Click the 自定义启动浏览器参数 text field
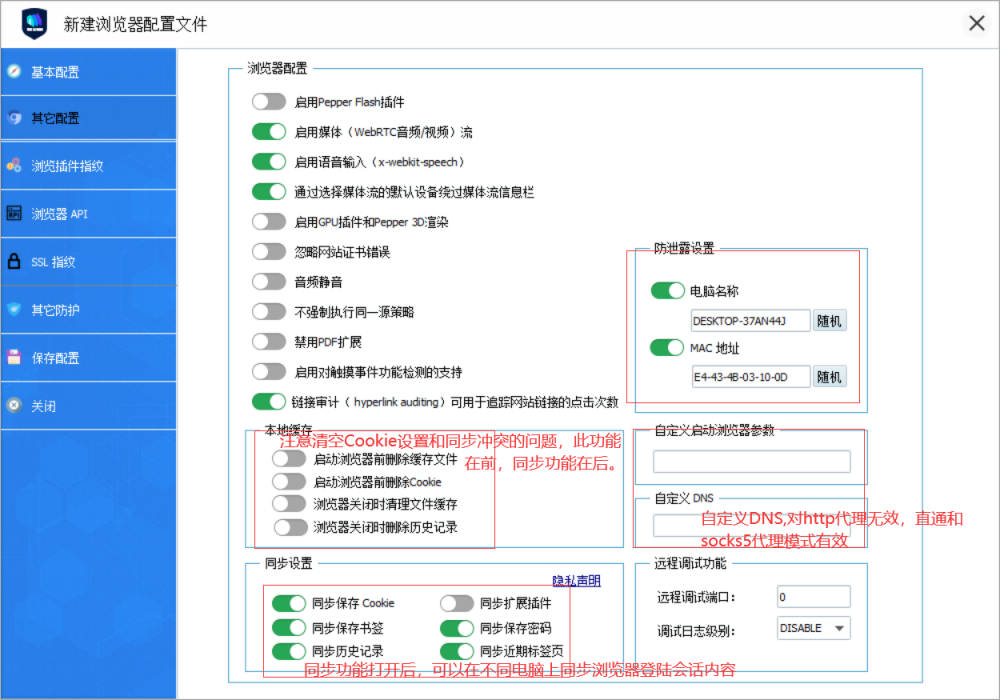The image size is (1000, 700). [751, 461]
